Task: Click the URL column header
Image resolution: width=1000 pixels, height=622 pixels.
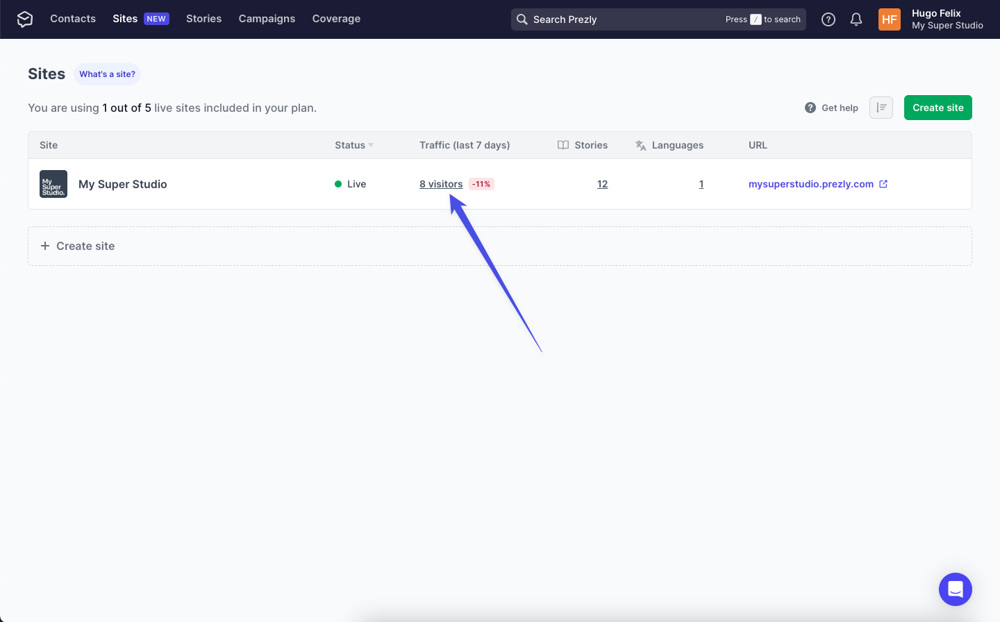Action: [x=758, y=145]
